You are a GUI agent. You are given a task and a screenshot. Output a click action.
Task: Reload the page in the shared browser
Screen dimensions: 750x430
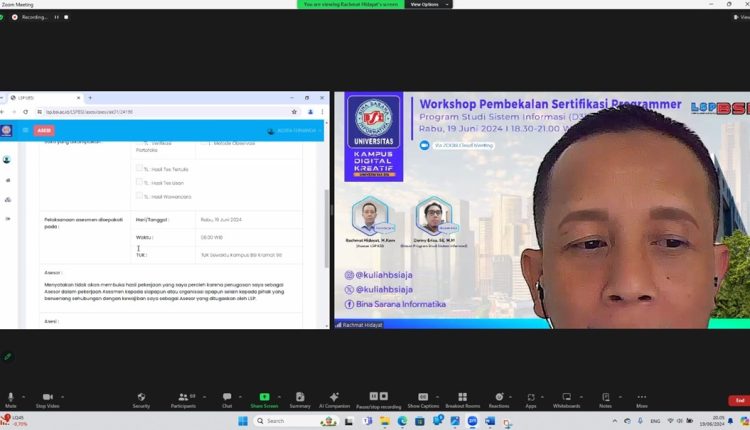tap(25, 112)
